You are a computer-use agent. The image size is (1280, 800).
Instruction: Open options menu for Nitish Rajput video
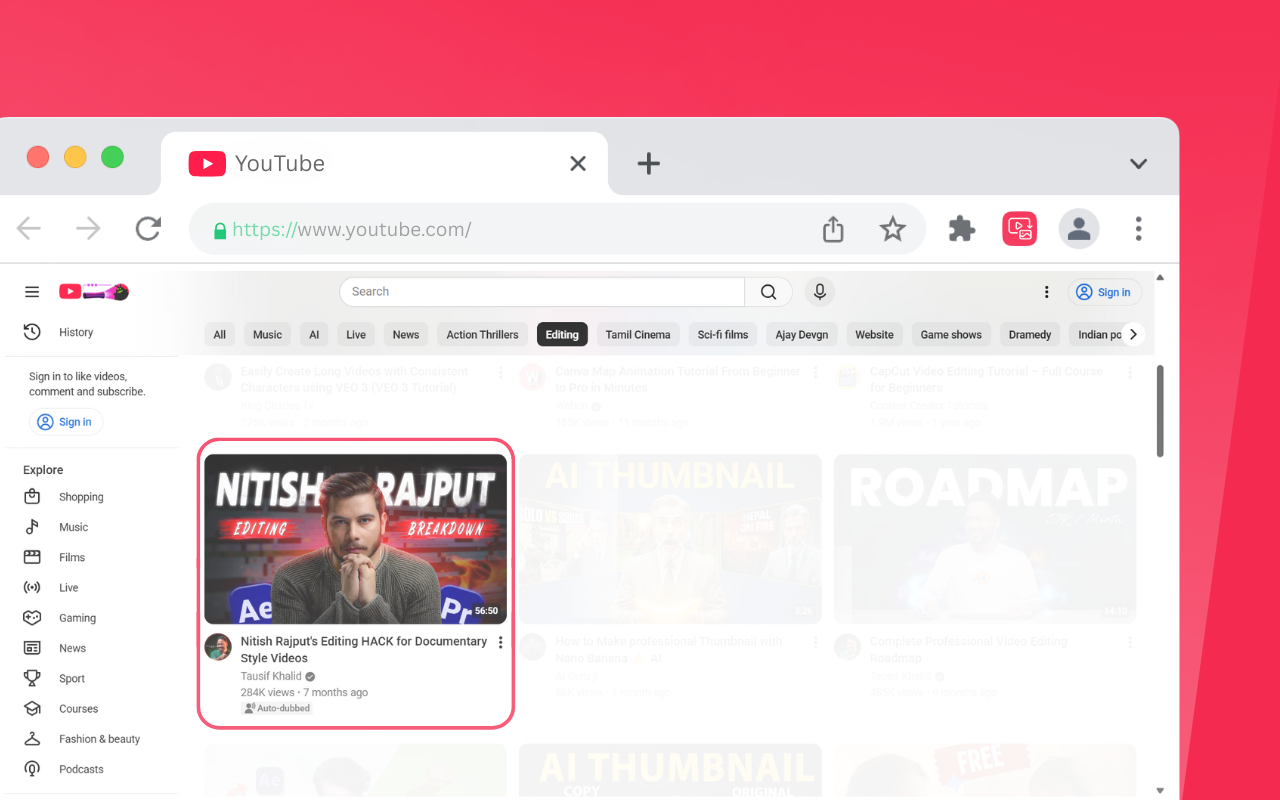click(x=501, y=643)
